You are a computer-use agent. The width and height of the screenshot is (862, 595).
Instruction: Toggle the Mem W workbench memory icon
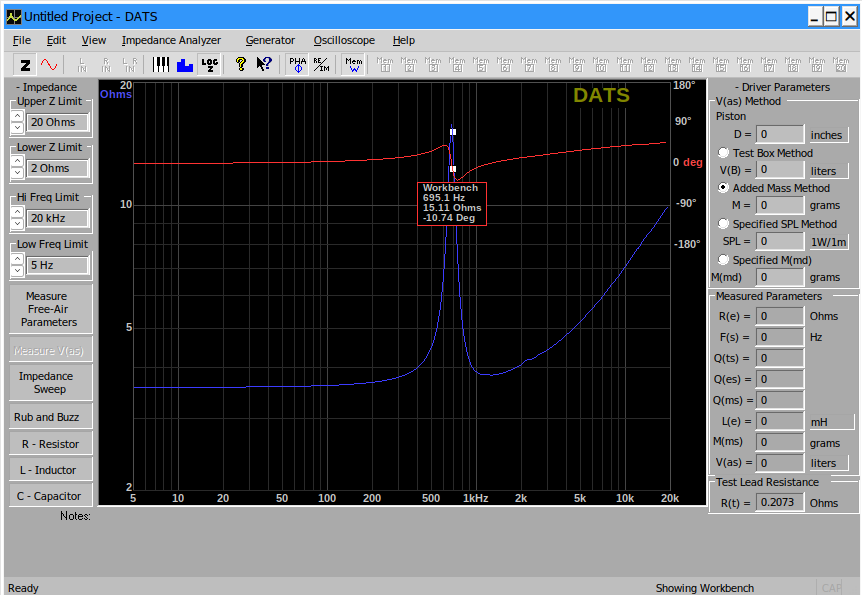[x=353, y=65]
